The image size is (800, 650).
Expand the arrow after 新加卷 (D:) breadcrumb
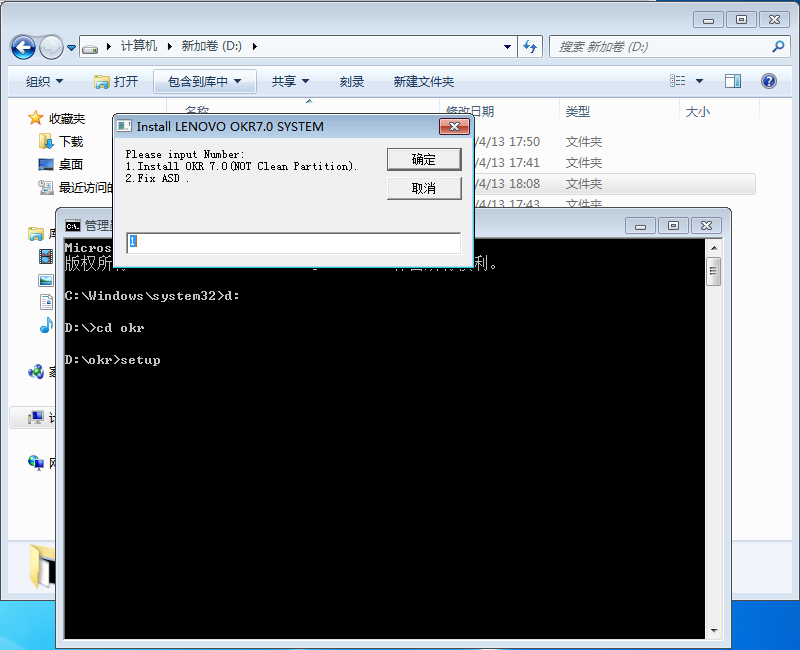click(x=255, y=47)
